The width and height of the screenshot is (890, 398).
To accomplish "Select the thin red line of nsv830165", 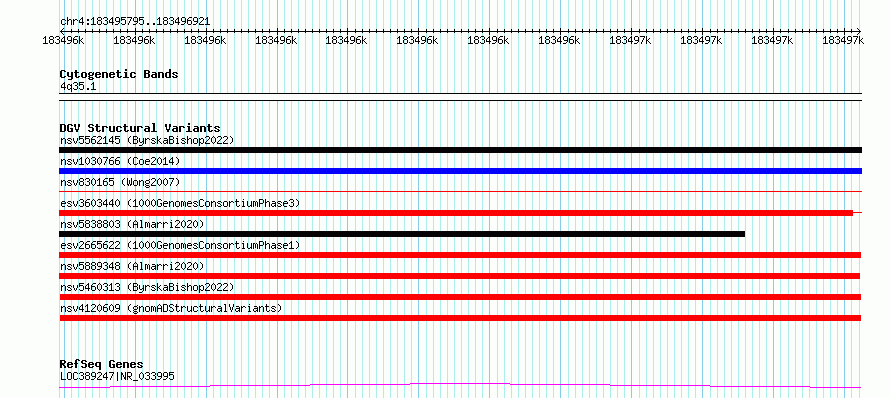I will pos(460,191).
